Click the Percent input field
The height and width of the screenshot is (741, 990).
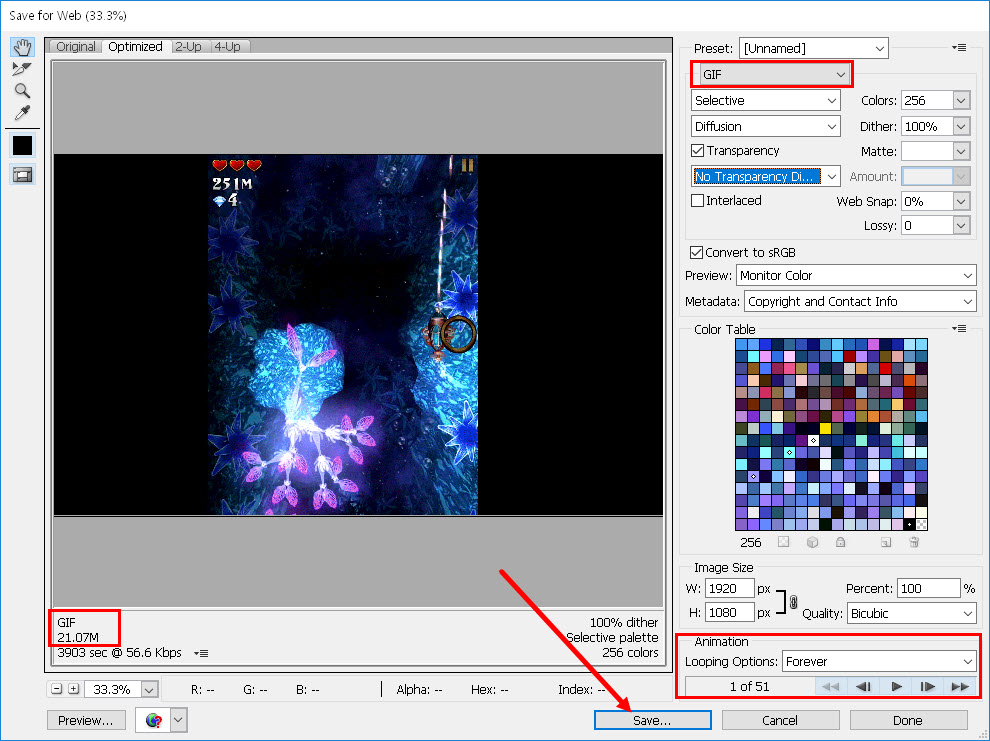(x=928, y=588)
